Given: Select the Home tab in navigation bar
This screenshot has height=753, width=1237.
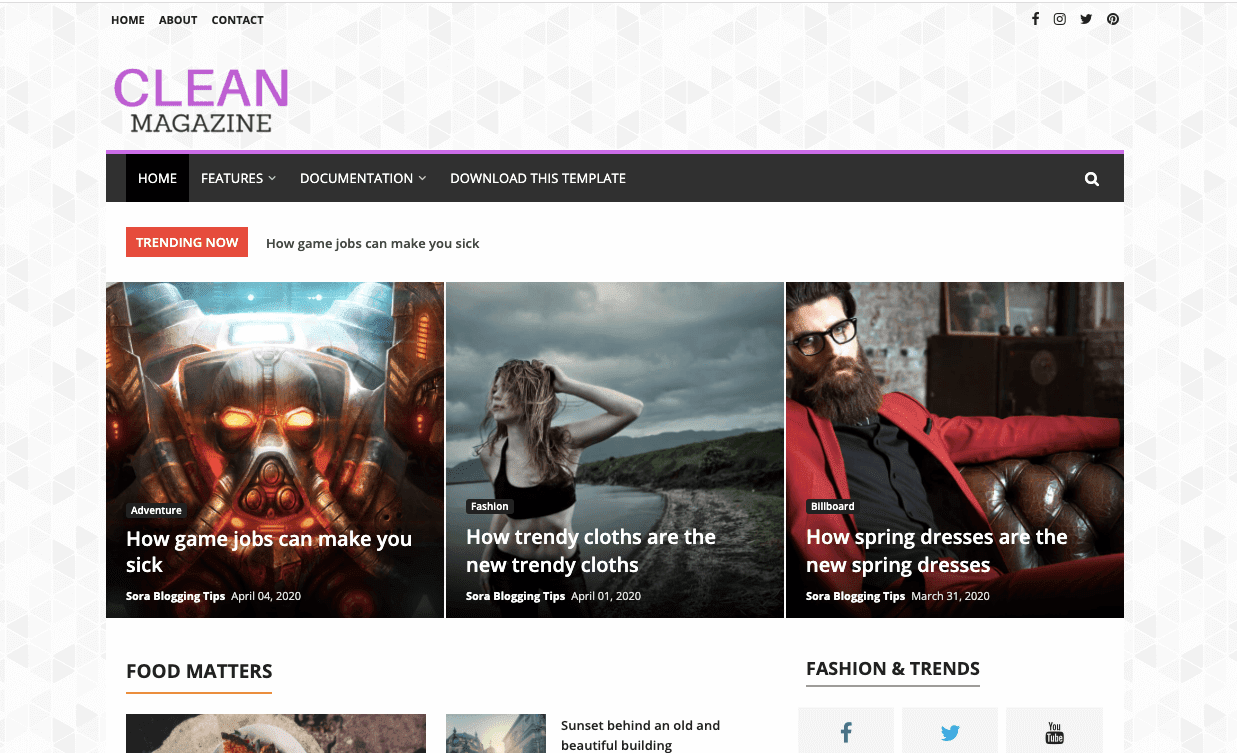Looking at the screenshot, I should [157, 178].
